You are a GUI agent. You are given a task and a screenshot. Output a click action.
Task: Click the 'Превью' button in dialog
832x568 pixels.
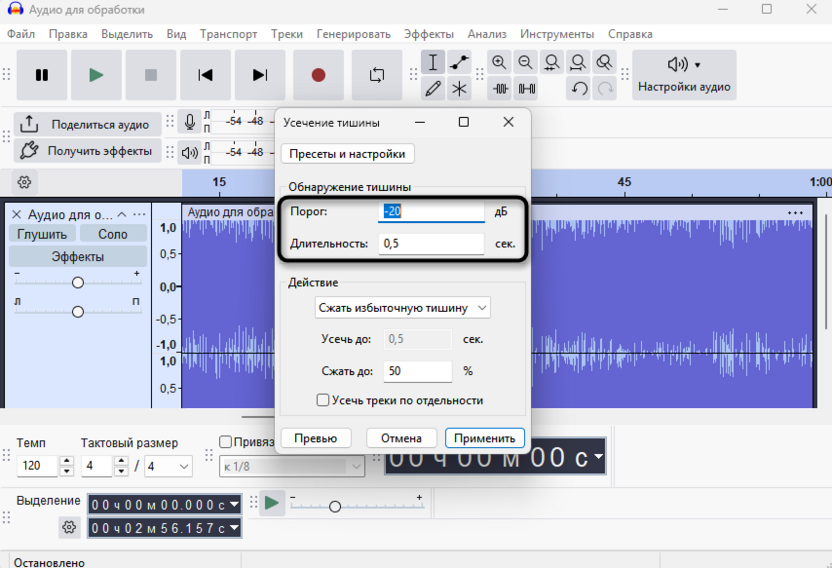pos(315,438)
